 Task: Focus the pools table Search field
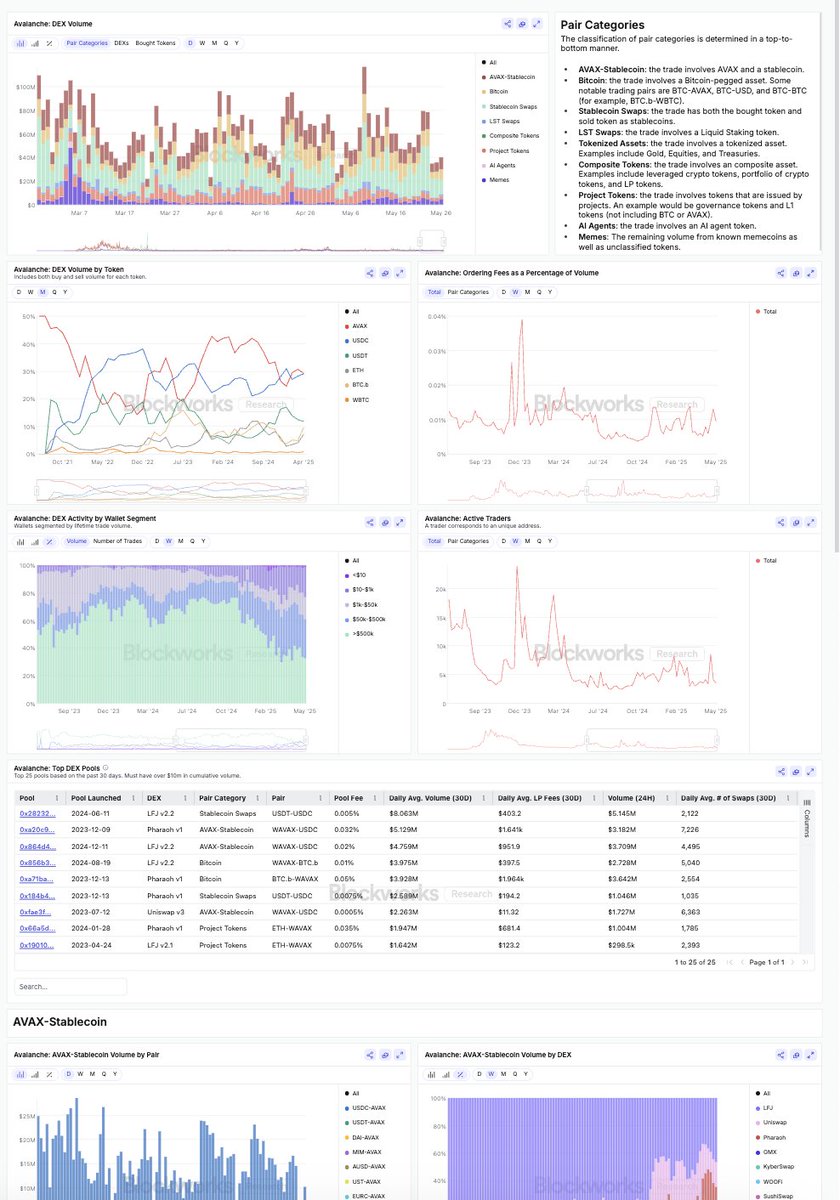(x=71, y=986)
